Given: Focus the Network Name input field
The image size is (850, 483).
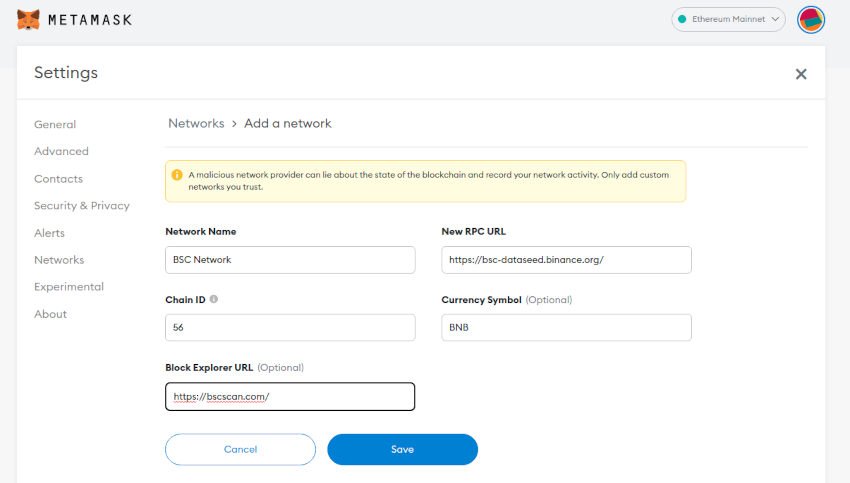Looking at the screenshot, I should [290, 260].
